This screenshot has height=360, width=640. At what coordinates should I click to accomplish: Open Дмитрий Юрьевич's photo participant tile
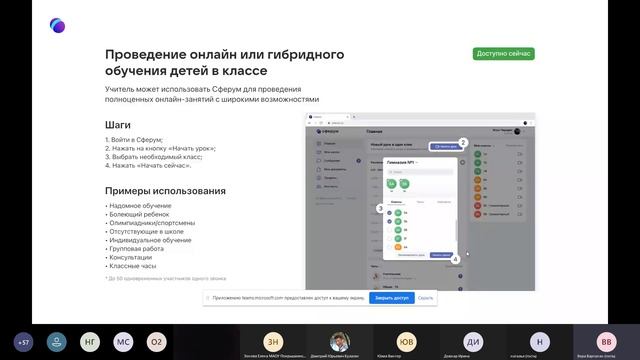(340, 342)
